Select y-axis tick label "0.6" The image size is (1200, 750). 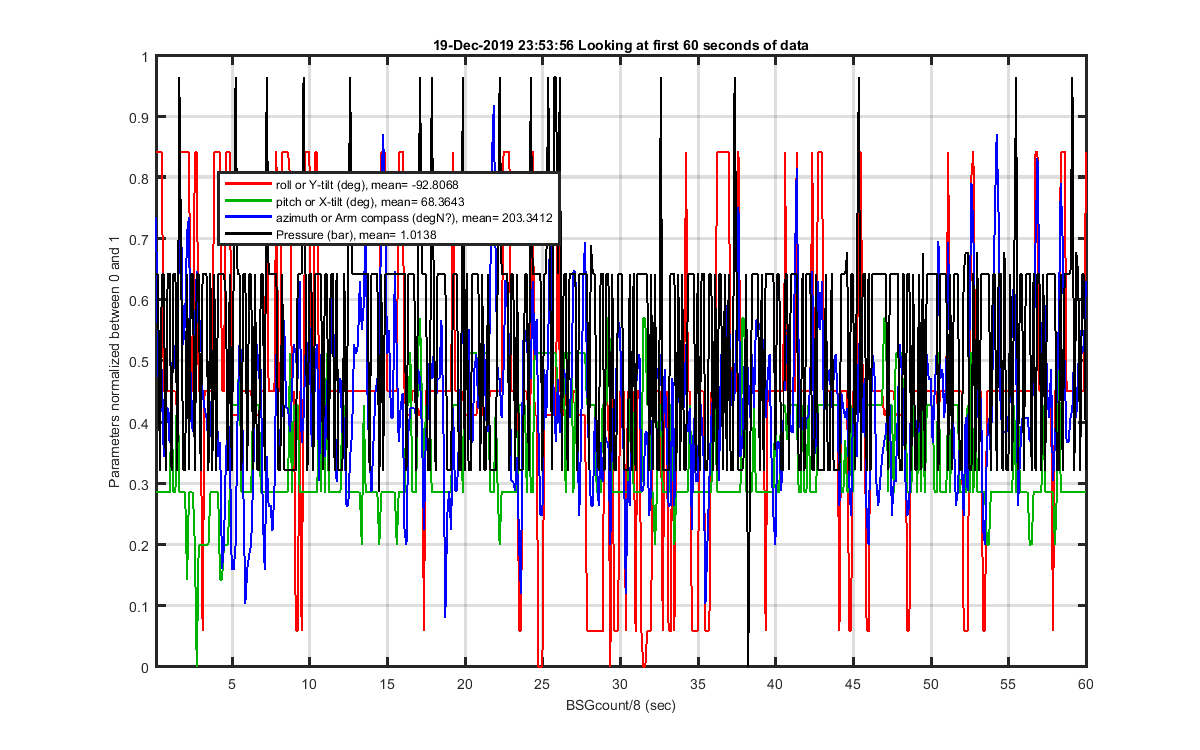tap(139, 302)
